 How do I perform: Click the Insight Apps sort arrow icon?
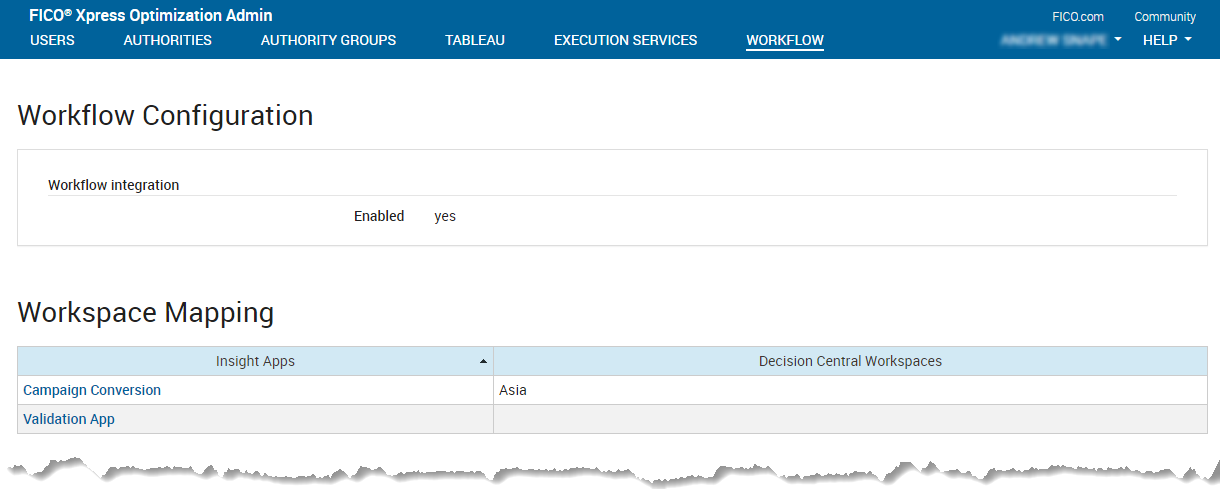pyautogui.click(x=483, y=361)
